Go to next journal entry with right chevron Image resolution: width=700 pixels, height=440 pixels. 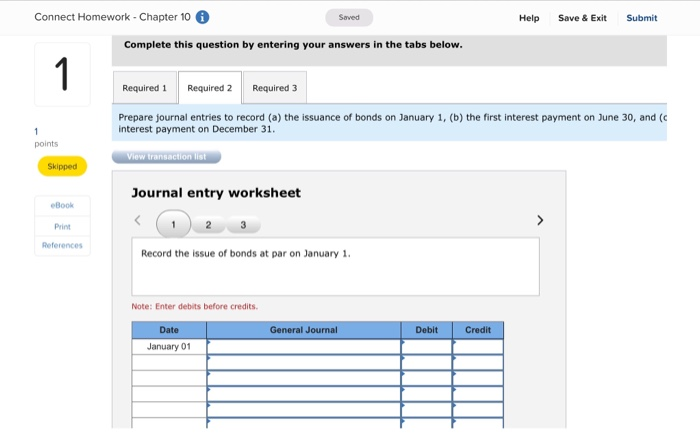tap(540, 220)
